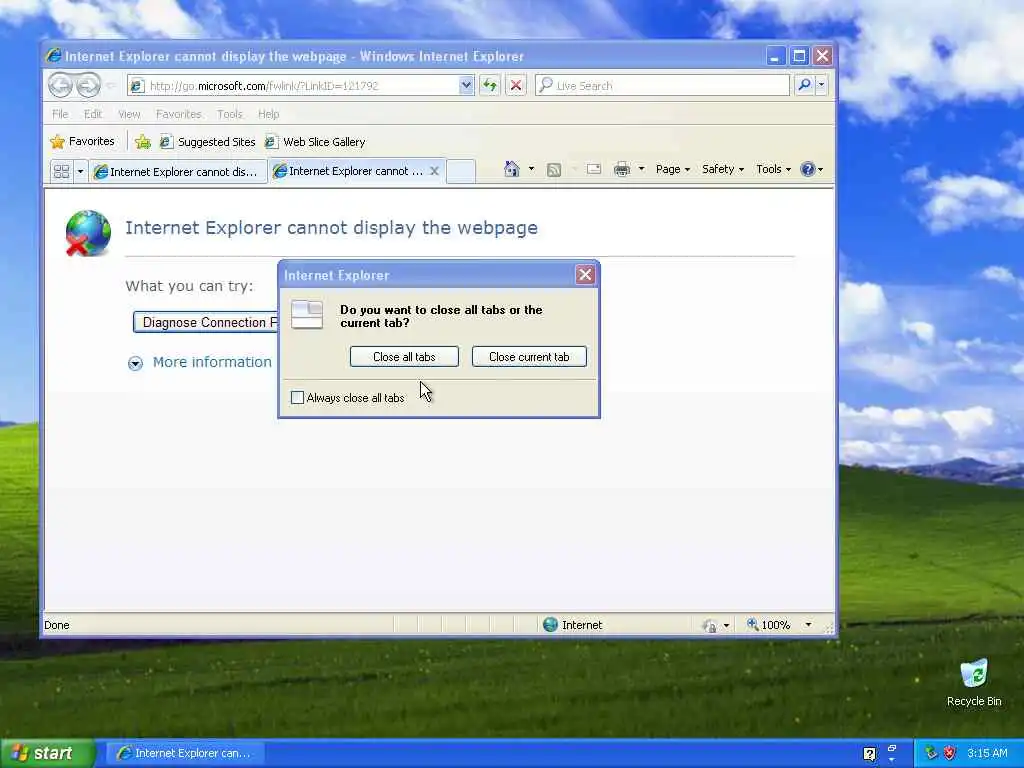Image resolution: width=1024 pixels, height=768 pixels.
Task: Click the Back navigation arrow
Action: coord(61,85)
